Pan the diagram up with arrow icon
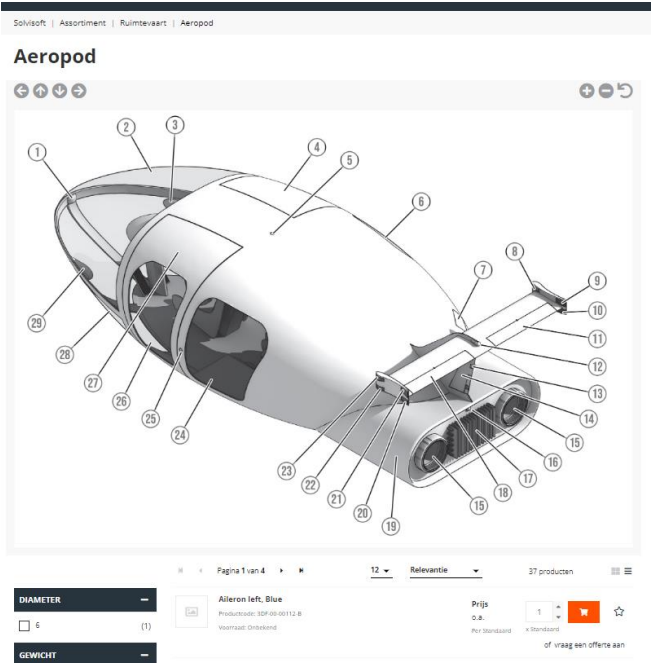Viewport: 651px width, 669px height. [x=41, y=91]
